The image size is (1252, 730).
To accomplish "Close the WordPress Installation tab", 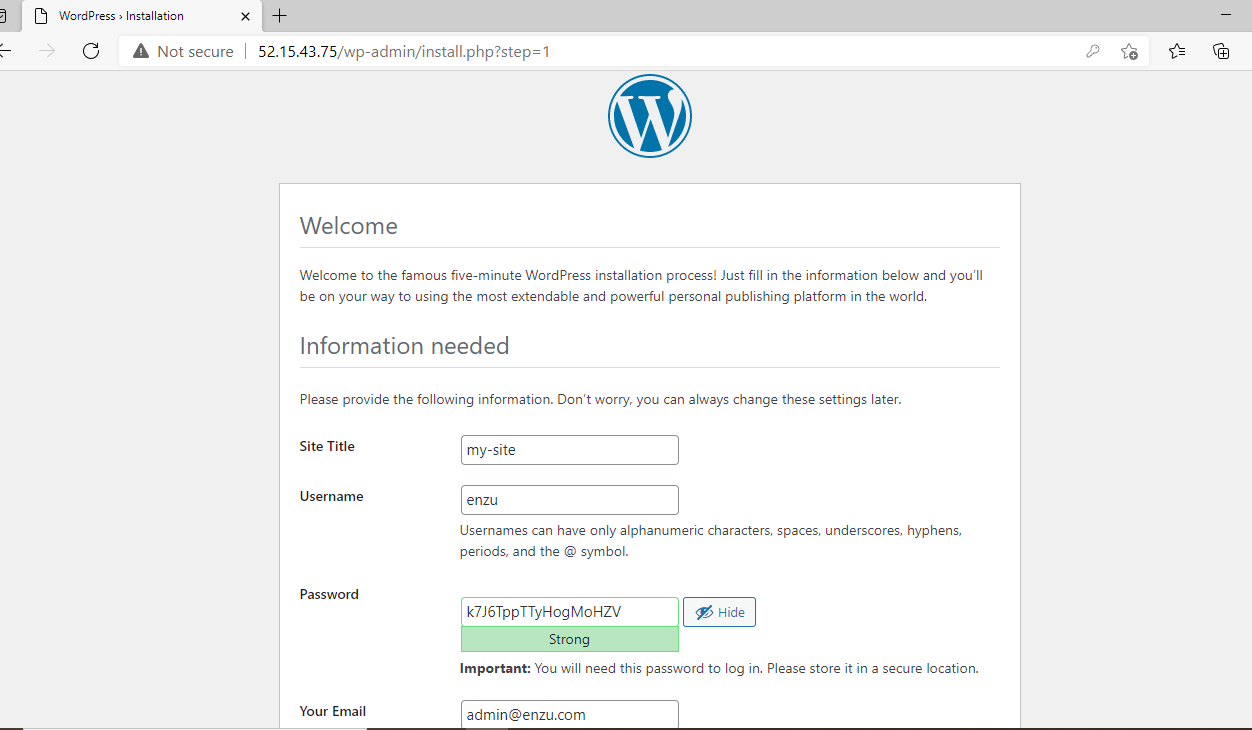I will (x=245, y=16).
